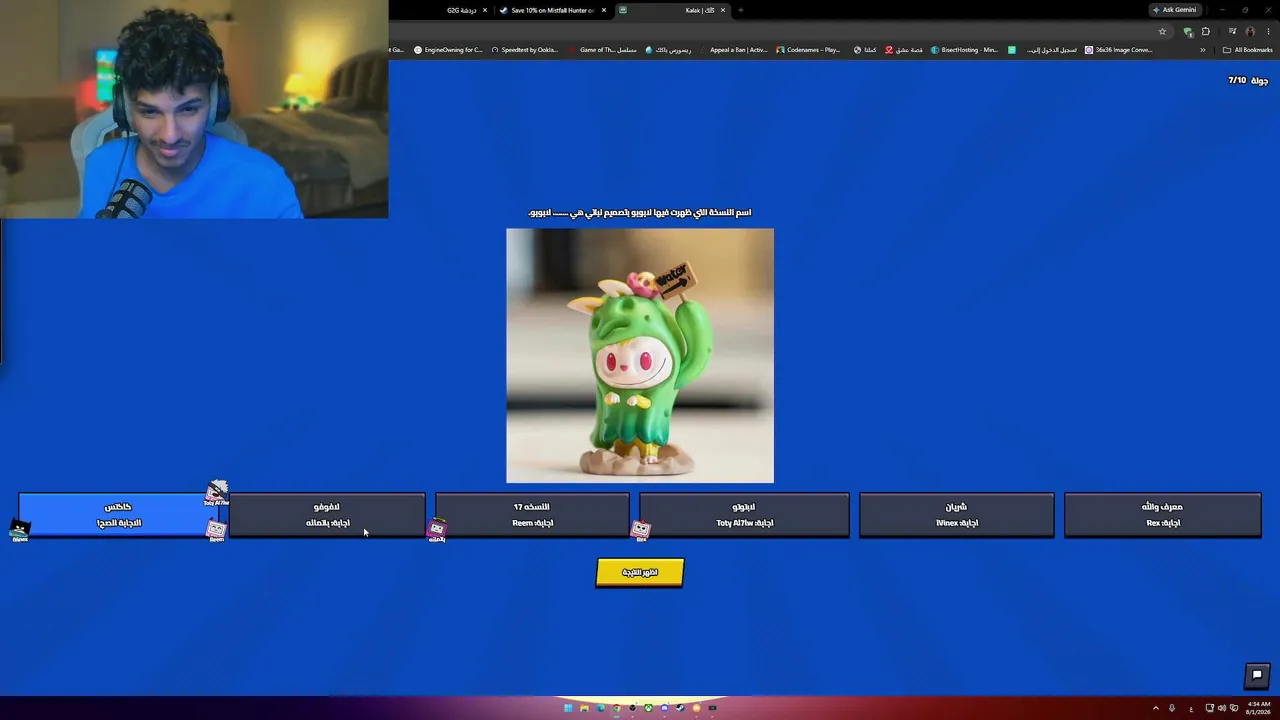Open the volume control tray icon

[x=1221, y=708]
